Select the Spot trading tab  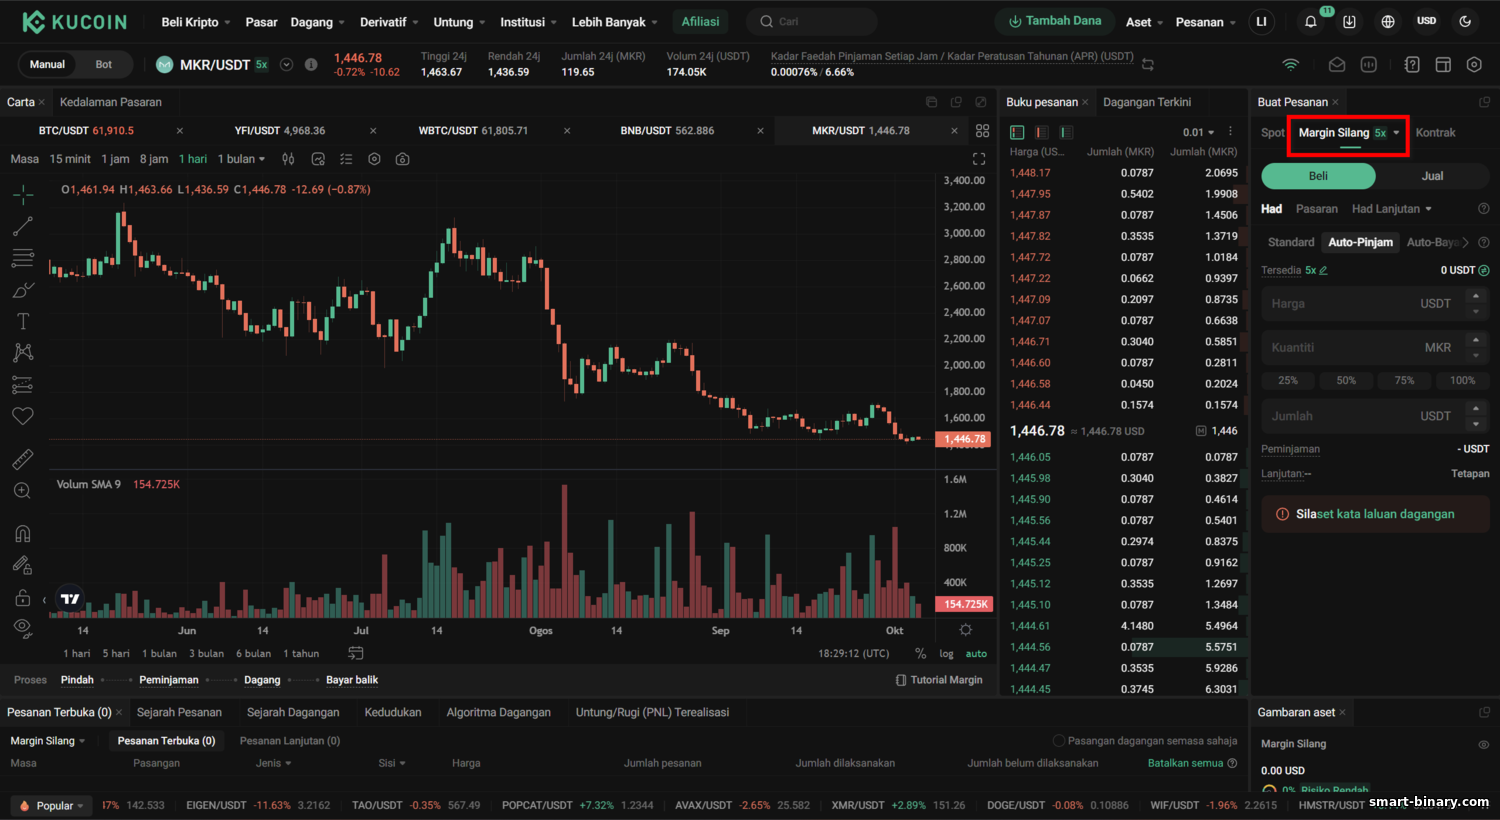[x=1272, y=133]
